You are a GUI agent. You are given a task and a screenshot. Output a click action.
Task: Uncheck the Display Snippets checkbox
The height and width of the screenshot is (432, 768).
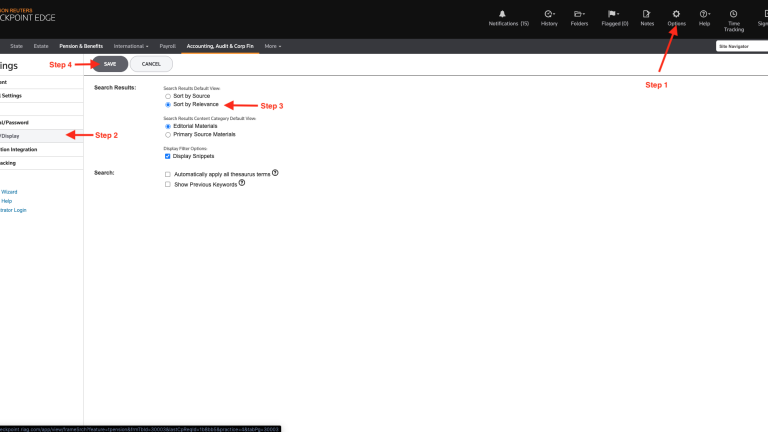pos(168,156)
